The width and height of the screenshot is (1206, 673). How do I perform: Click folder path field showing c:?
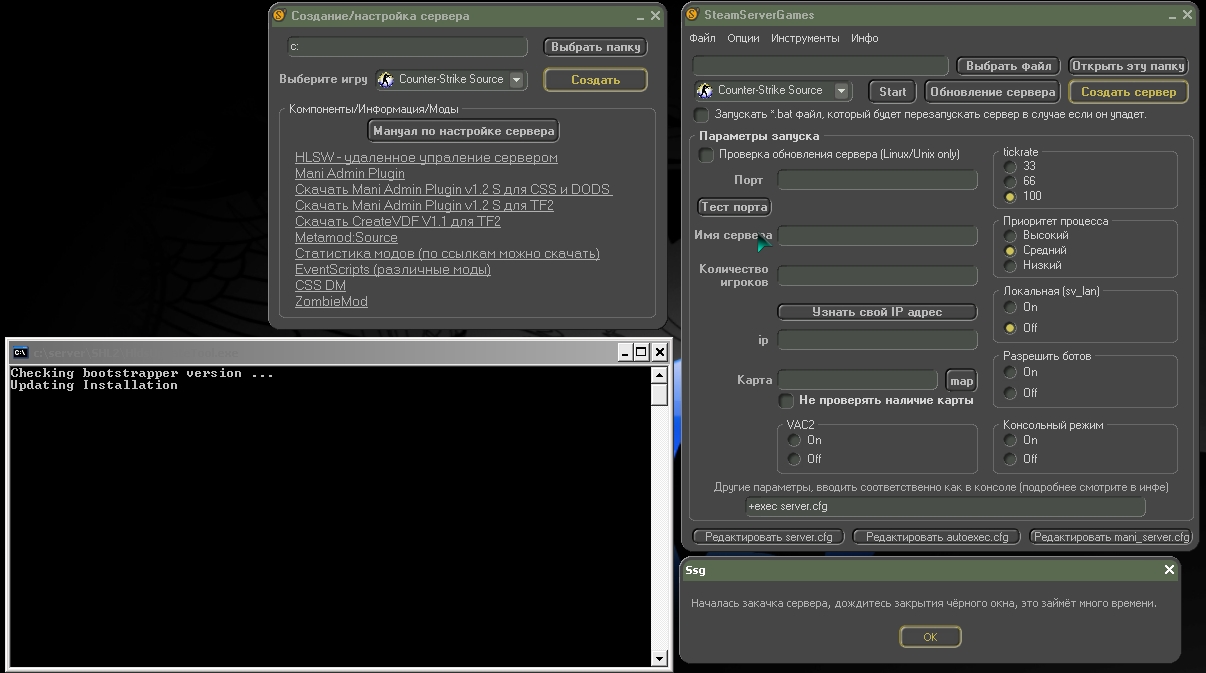click(x=407, y=47)
